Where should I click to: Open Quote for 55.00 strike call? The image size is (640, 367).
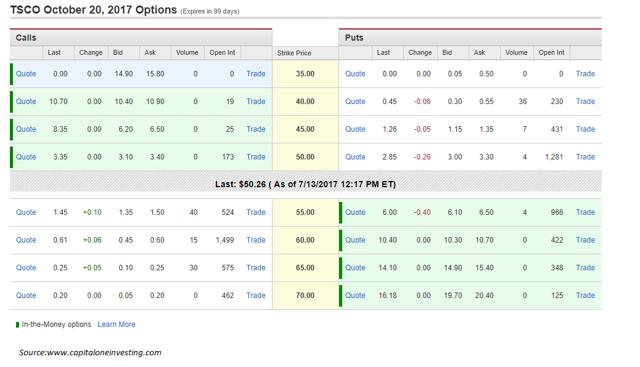point(26,212)
